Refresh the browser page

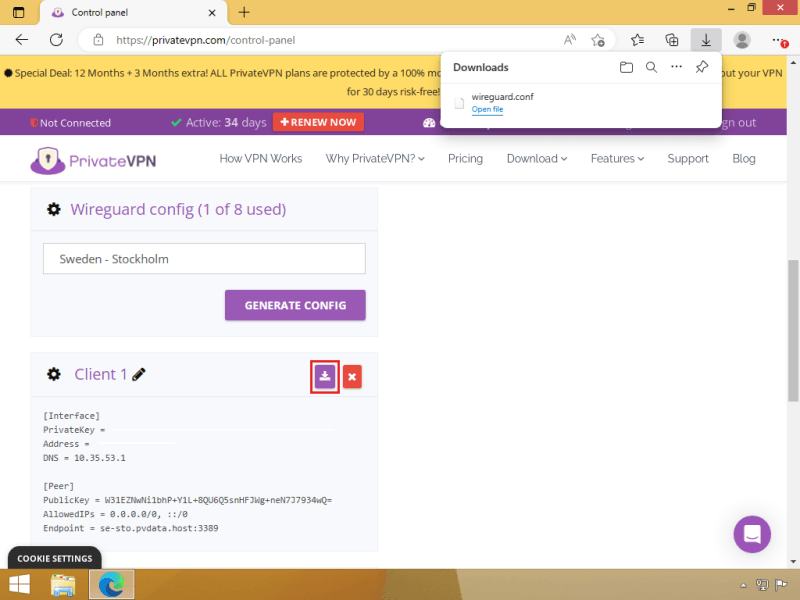tap(57, 40)
